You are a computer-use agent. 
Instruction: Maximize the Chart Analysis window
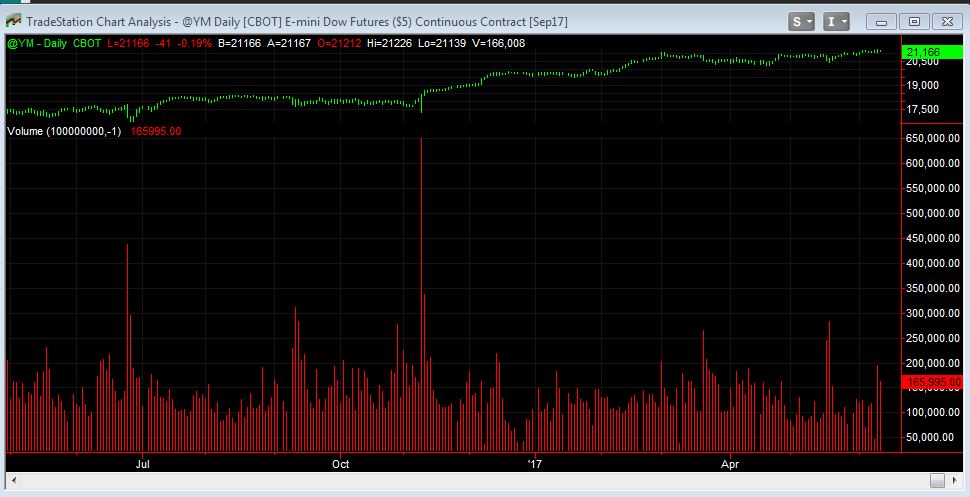(x=914, y=22)
